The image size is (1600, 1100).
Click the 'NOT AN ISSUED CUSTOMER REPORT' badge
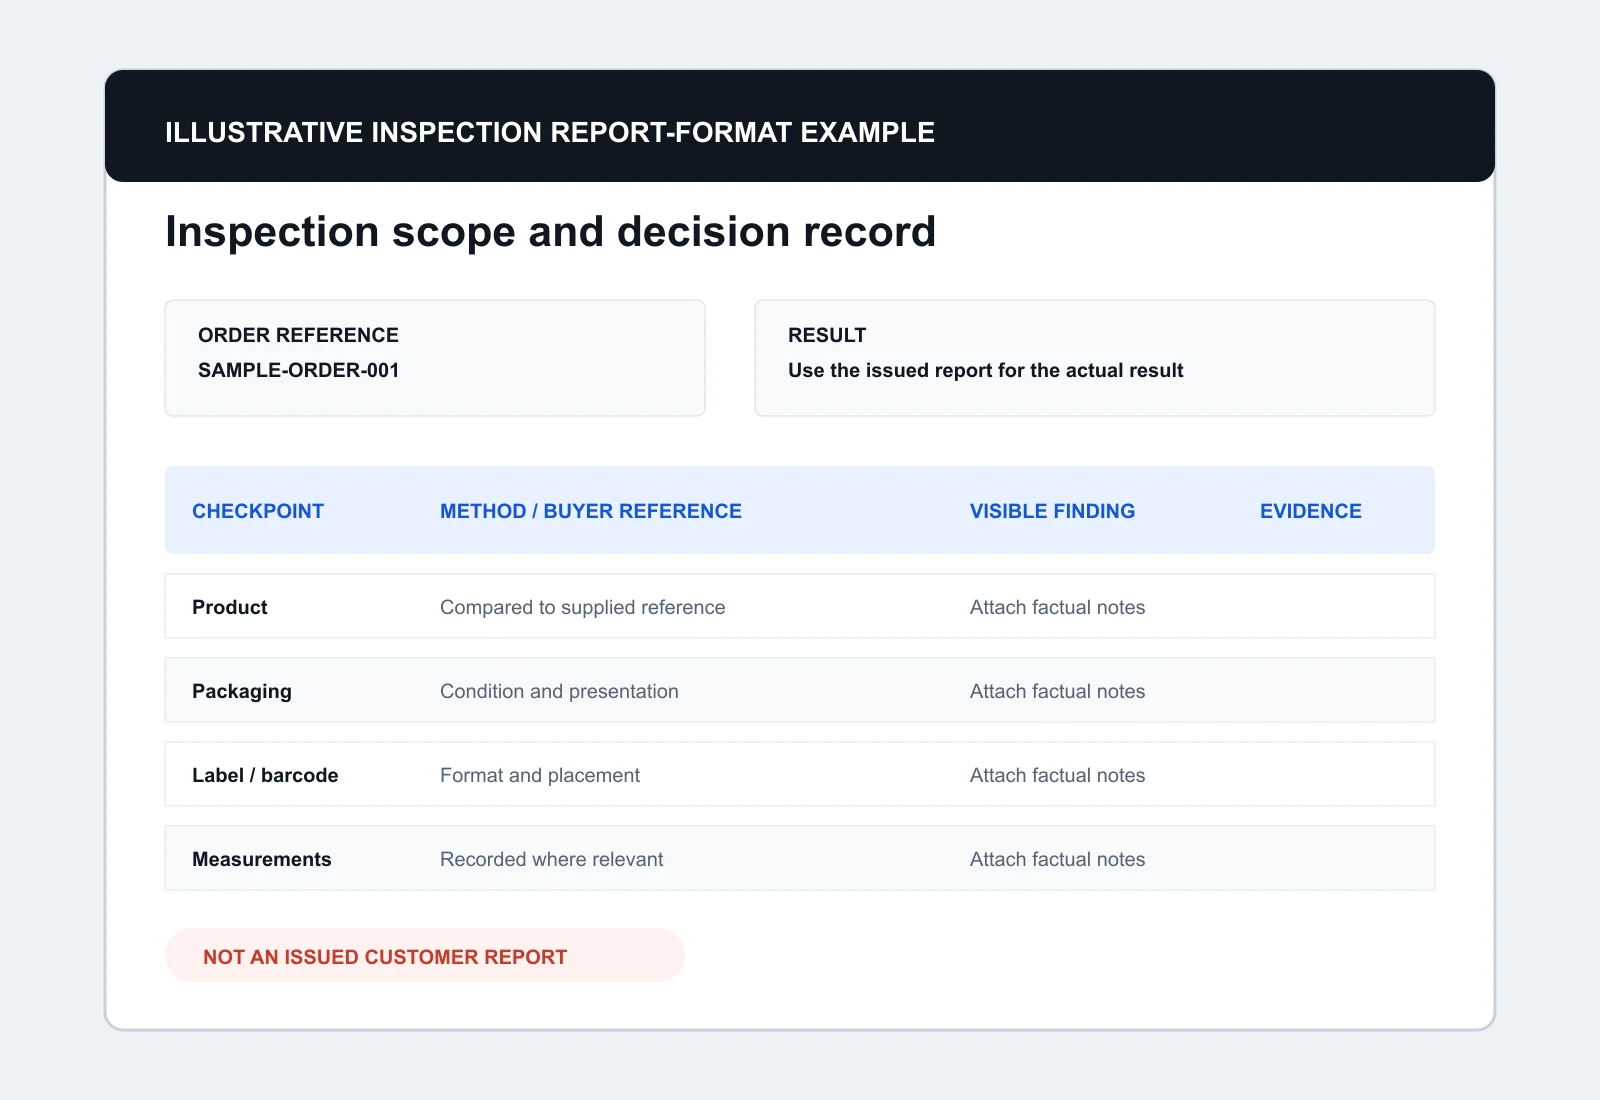coord(425,955)
